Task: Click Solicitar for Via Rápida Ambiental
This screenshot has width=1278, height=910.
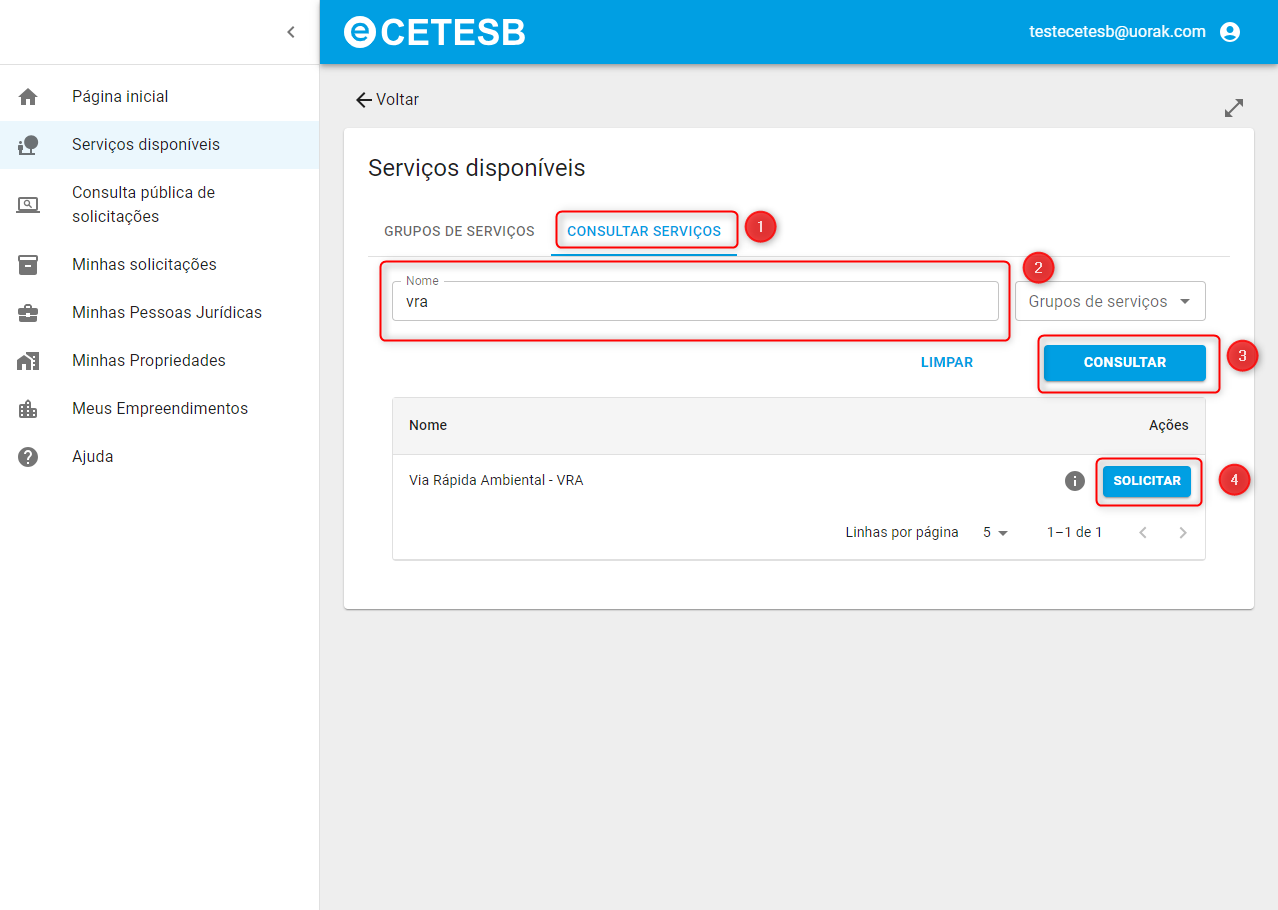Action: 1147,481
